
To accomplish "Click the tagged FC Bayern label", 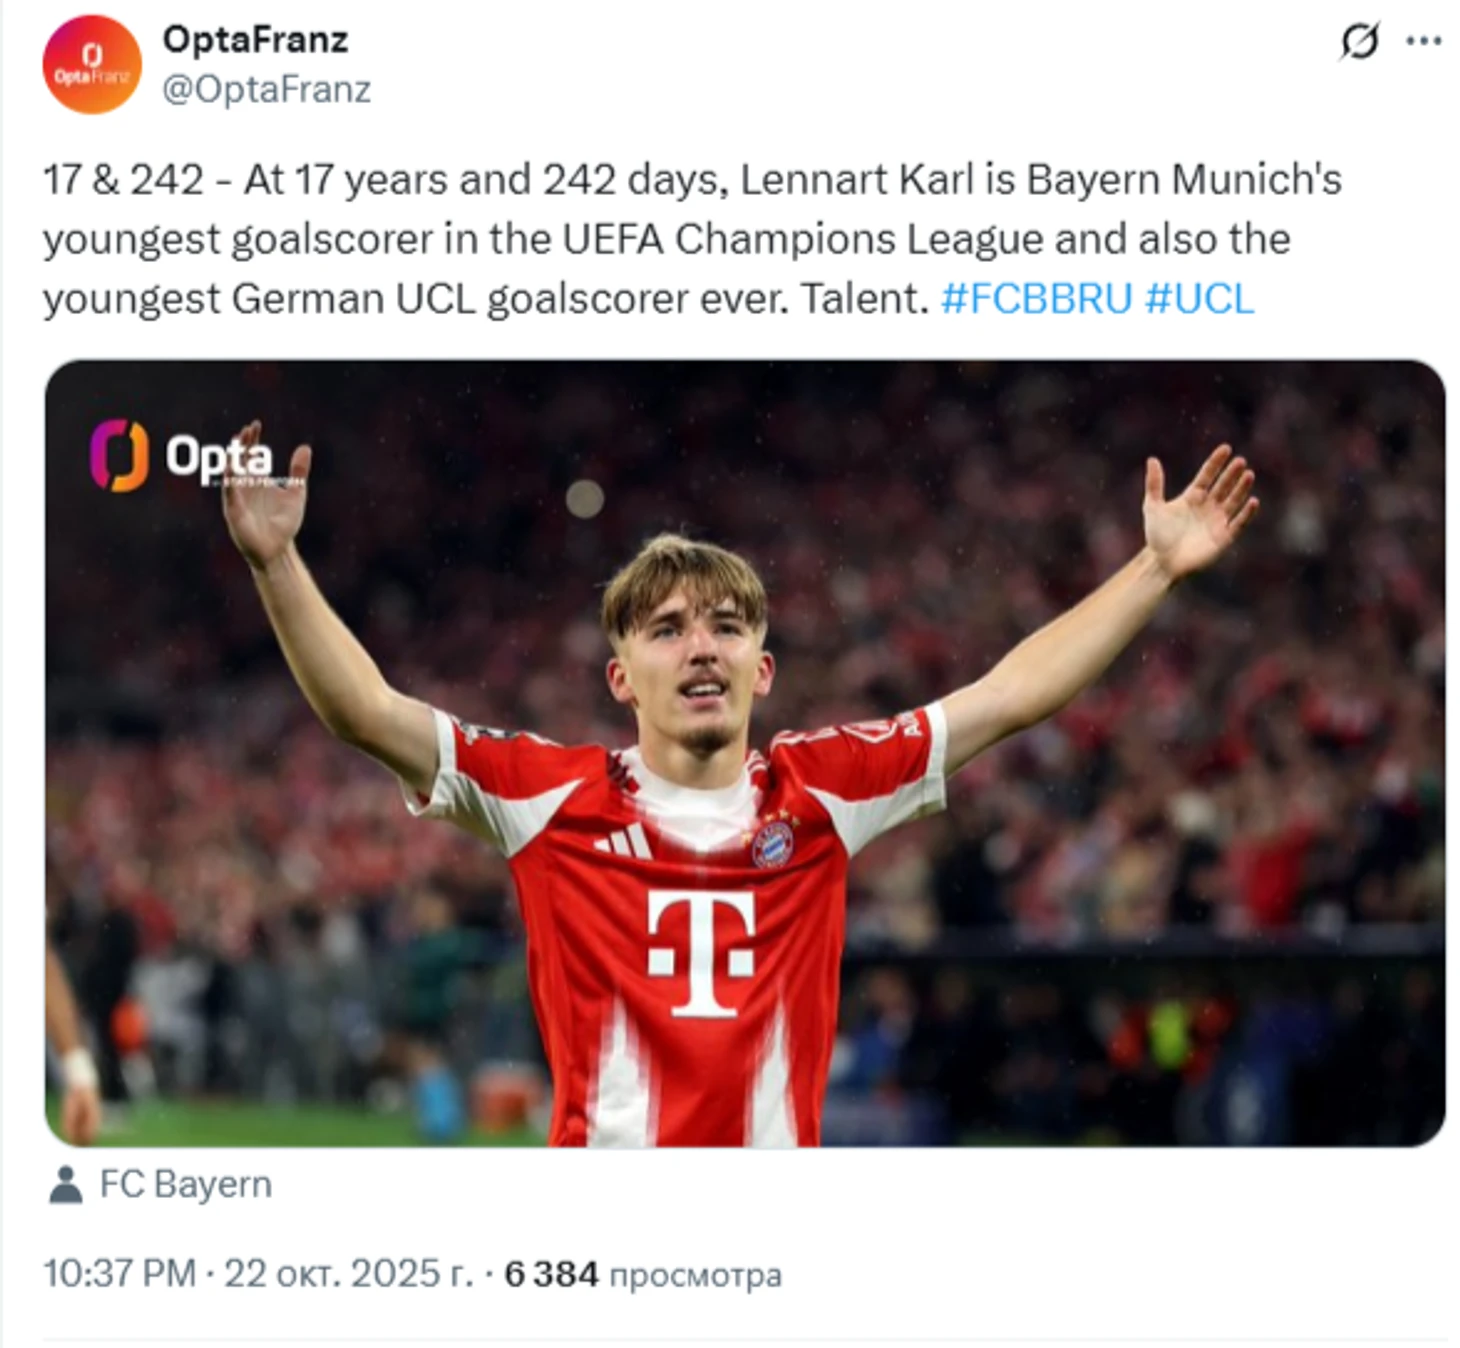I will tap(185, 1184).
